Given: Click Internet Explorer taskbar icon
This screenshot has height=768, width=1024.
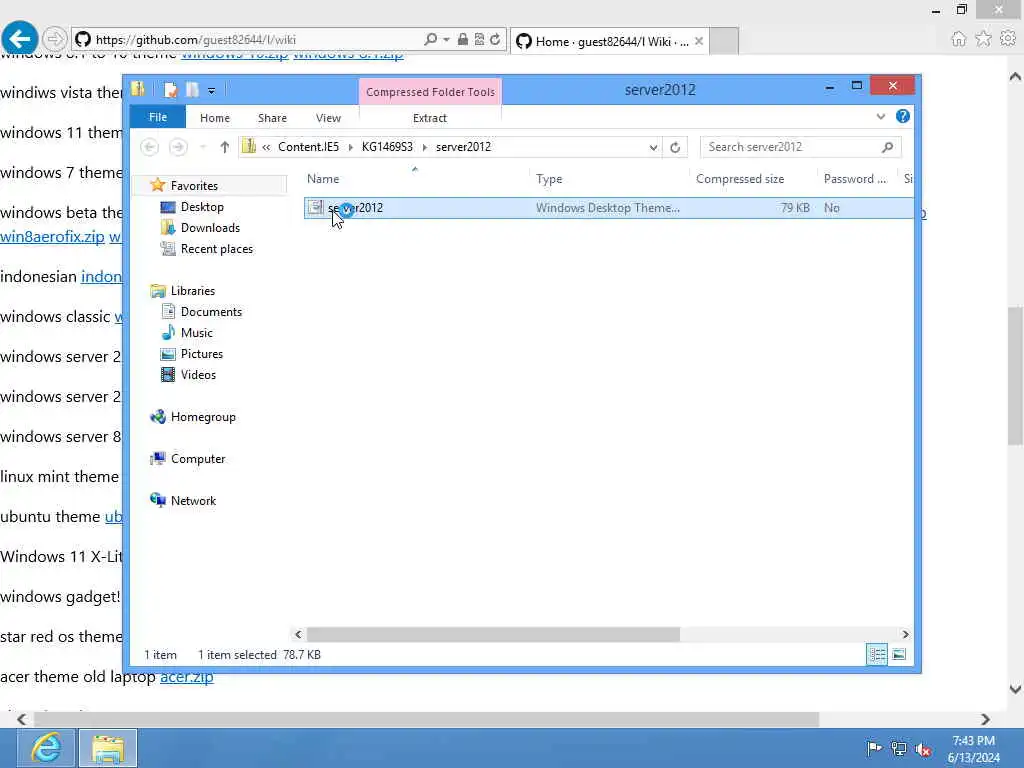Looking at the screenshot, I should 45,748.
